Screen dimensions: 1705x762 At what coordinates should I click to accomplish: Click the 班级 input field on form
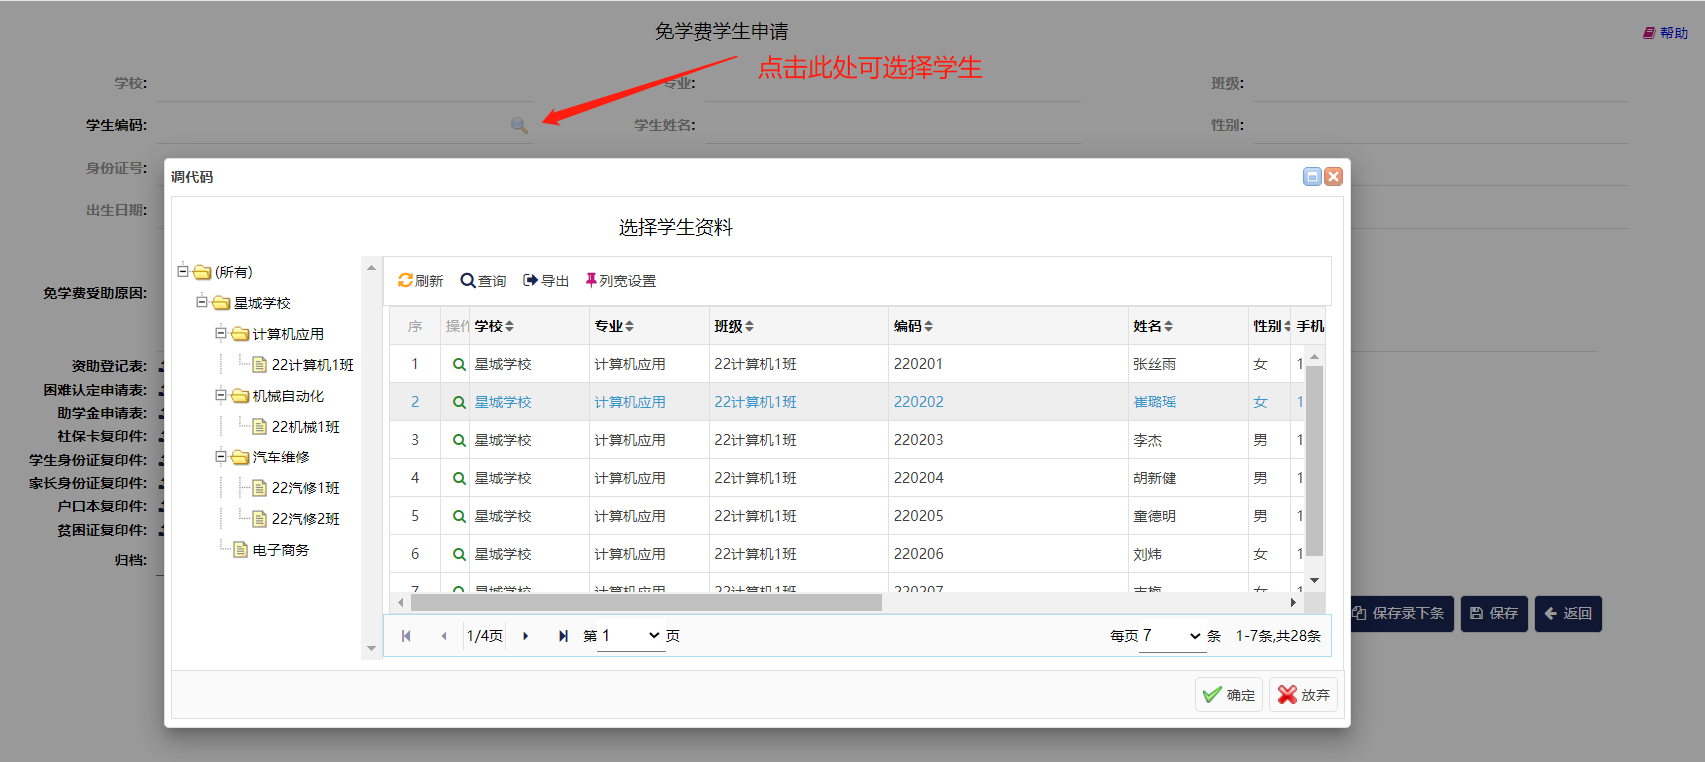click(1440, 83)
